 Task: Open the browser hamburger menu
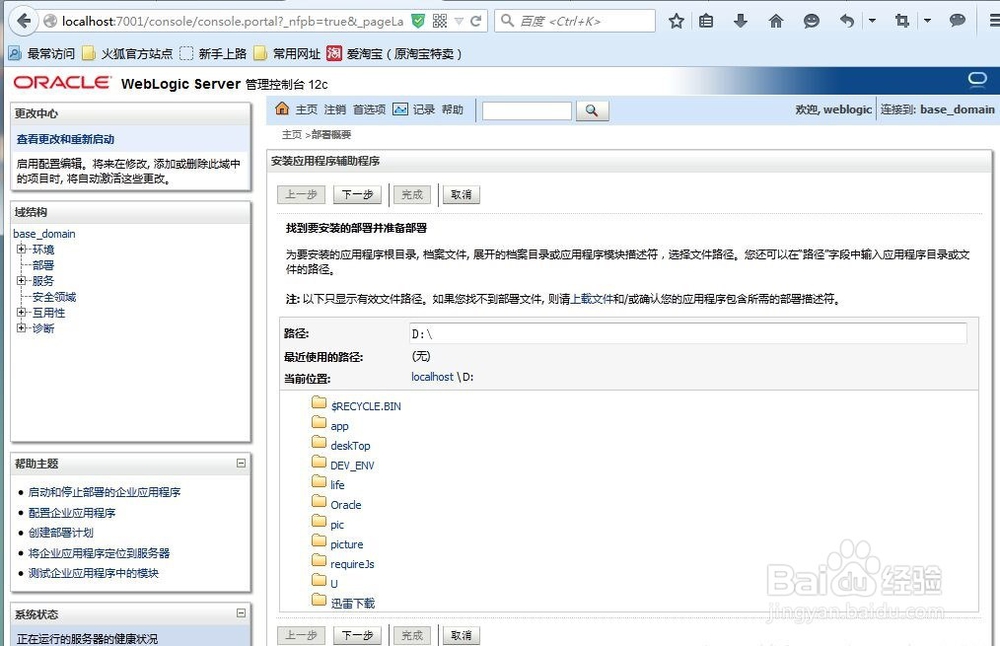[994, 21]
